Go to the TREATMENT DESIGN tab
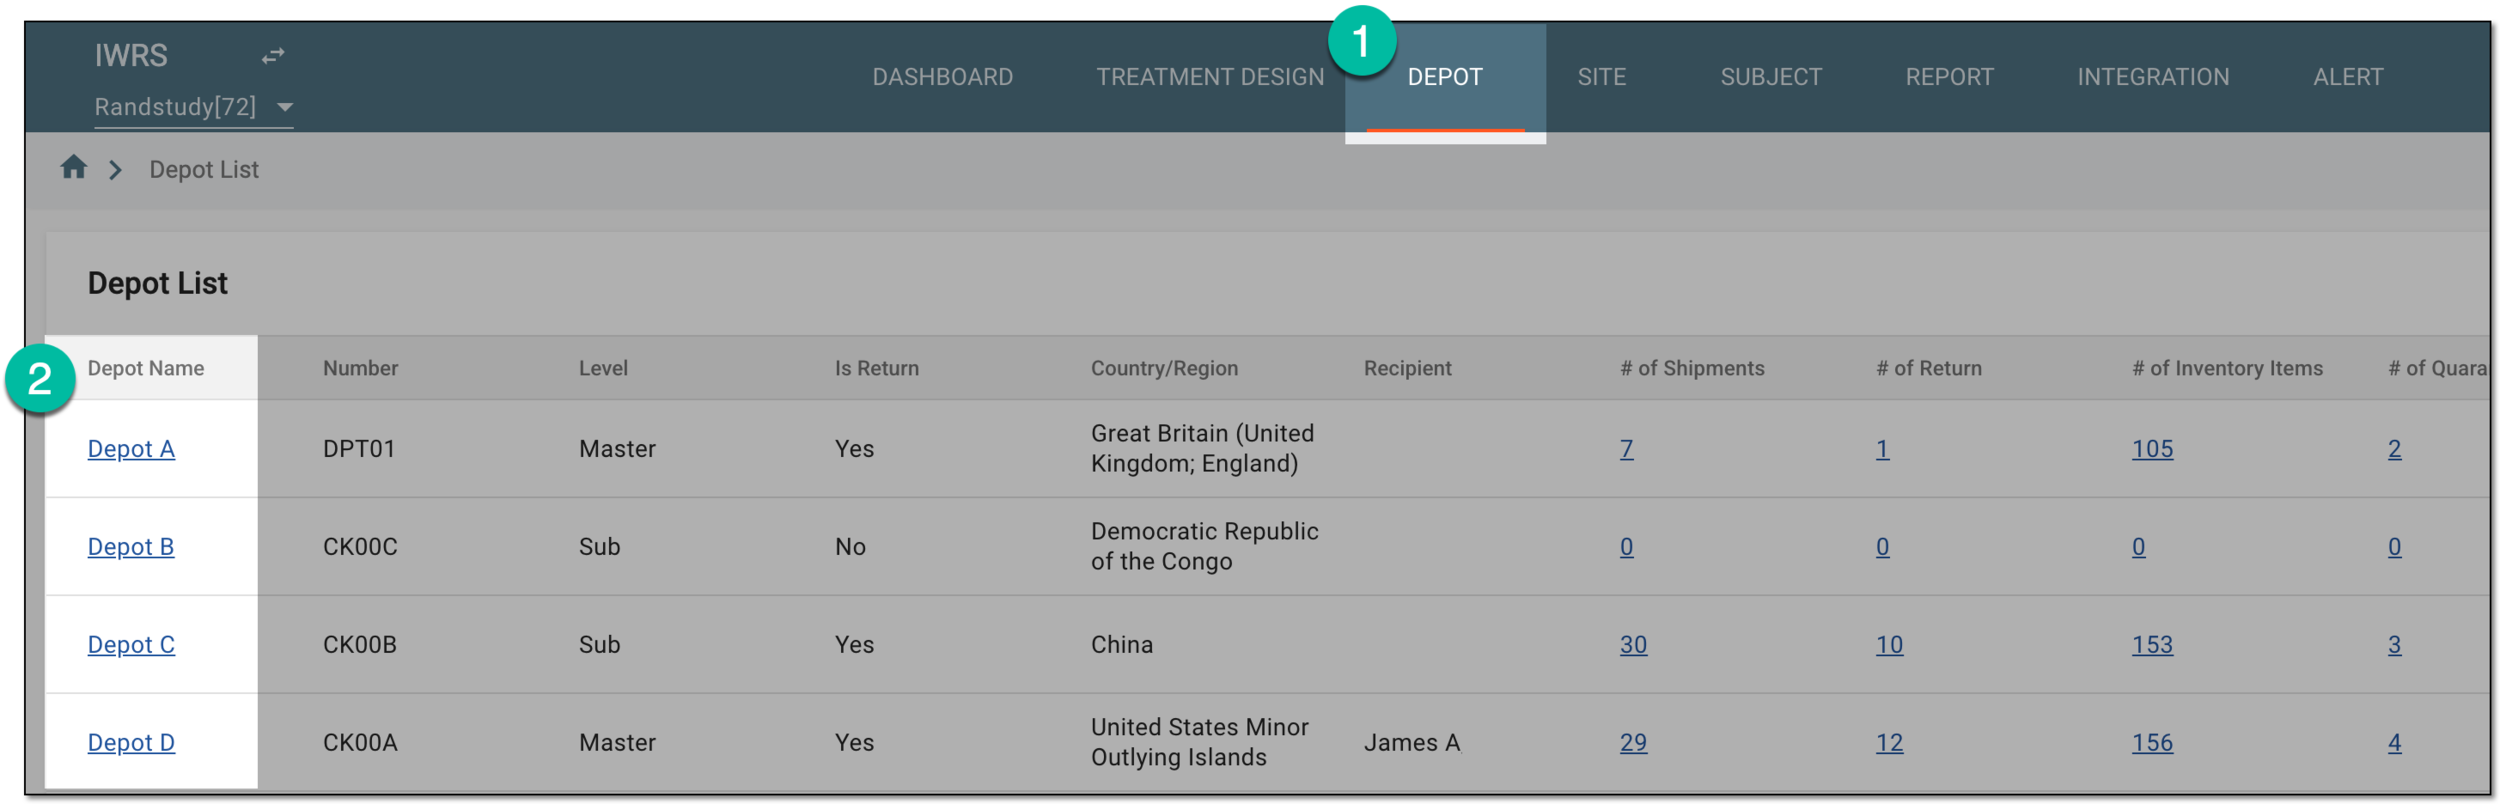The image size is (2500, 804). click(1209, 77)
